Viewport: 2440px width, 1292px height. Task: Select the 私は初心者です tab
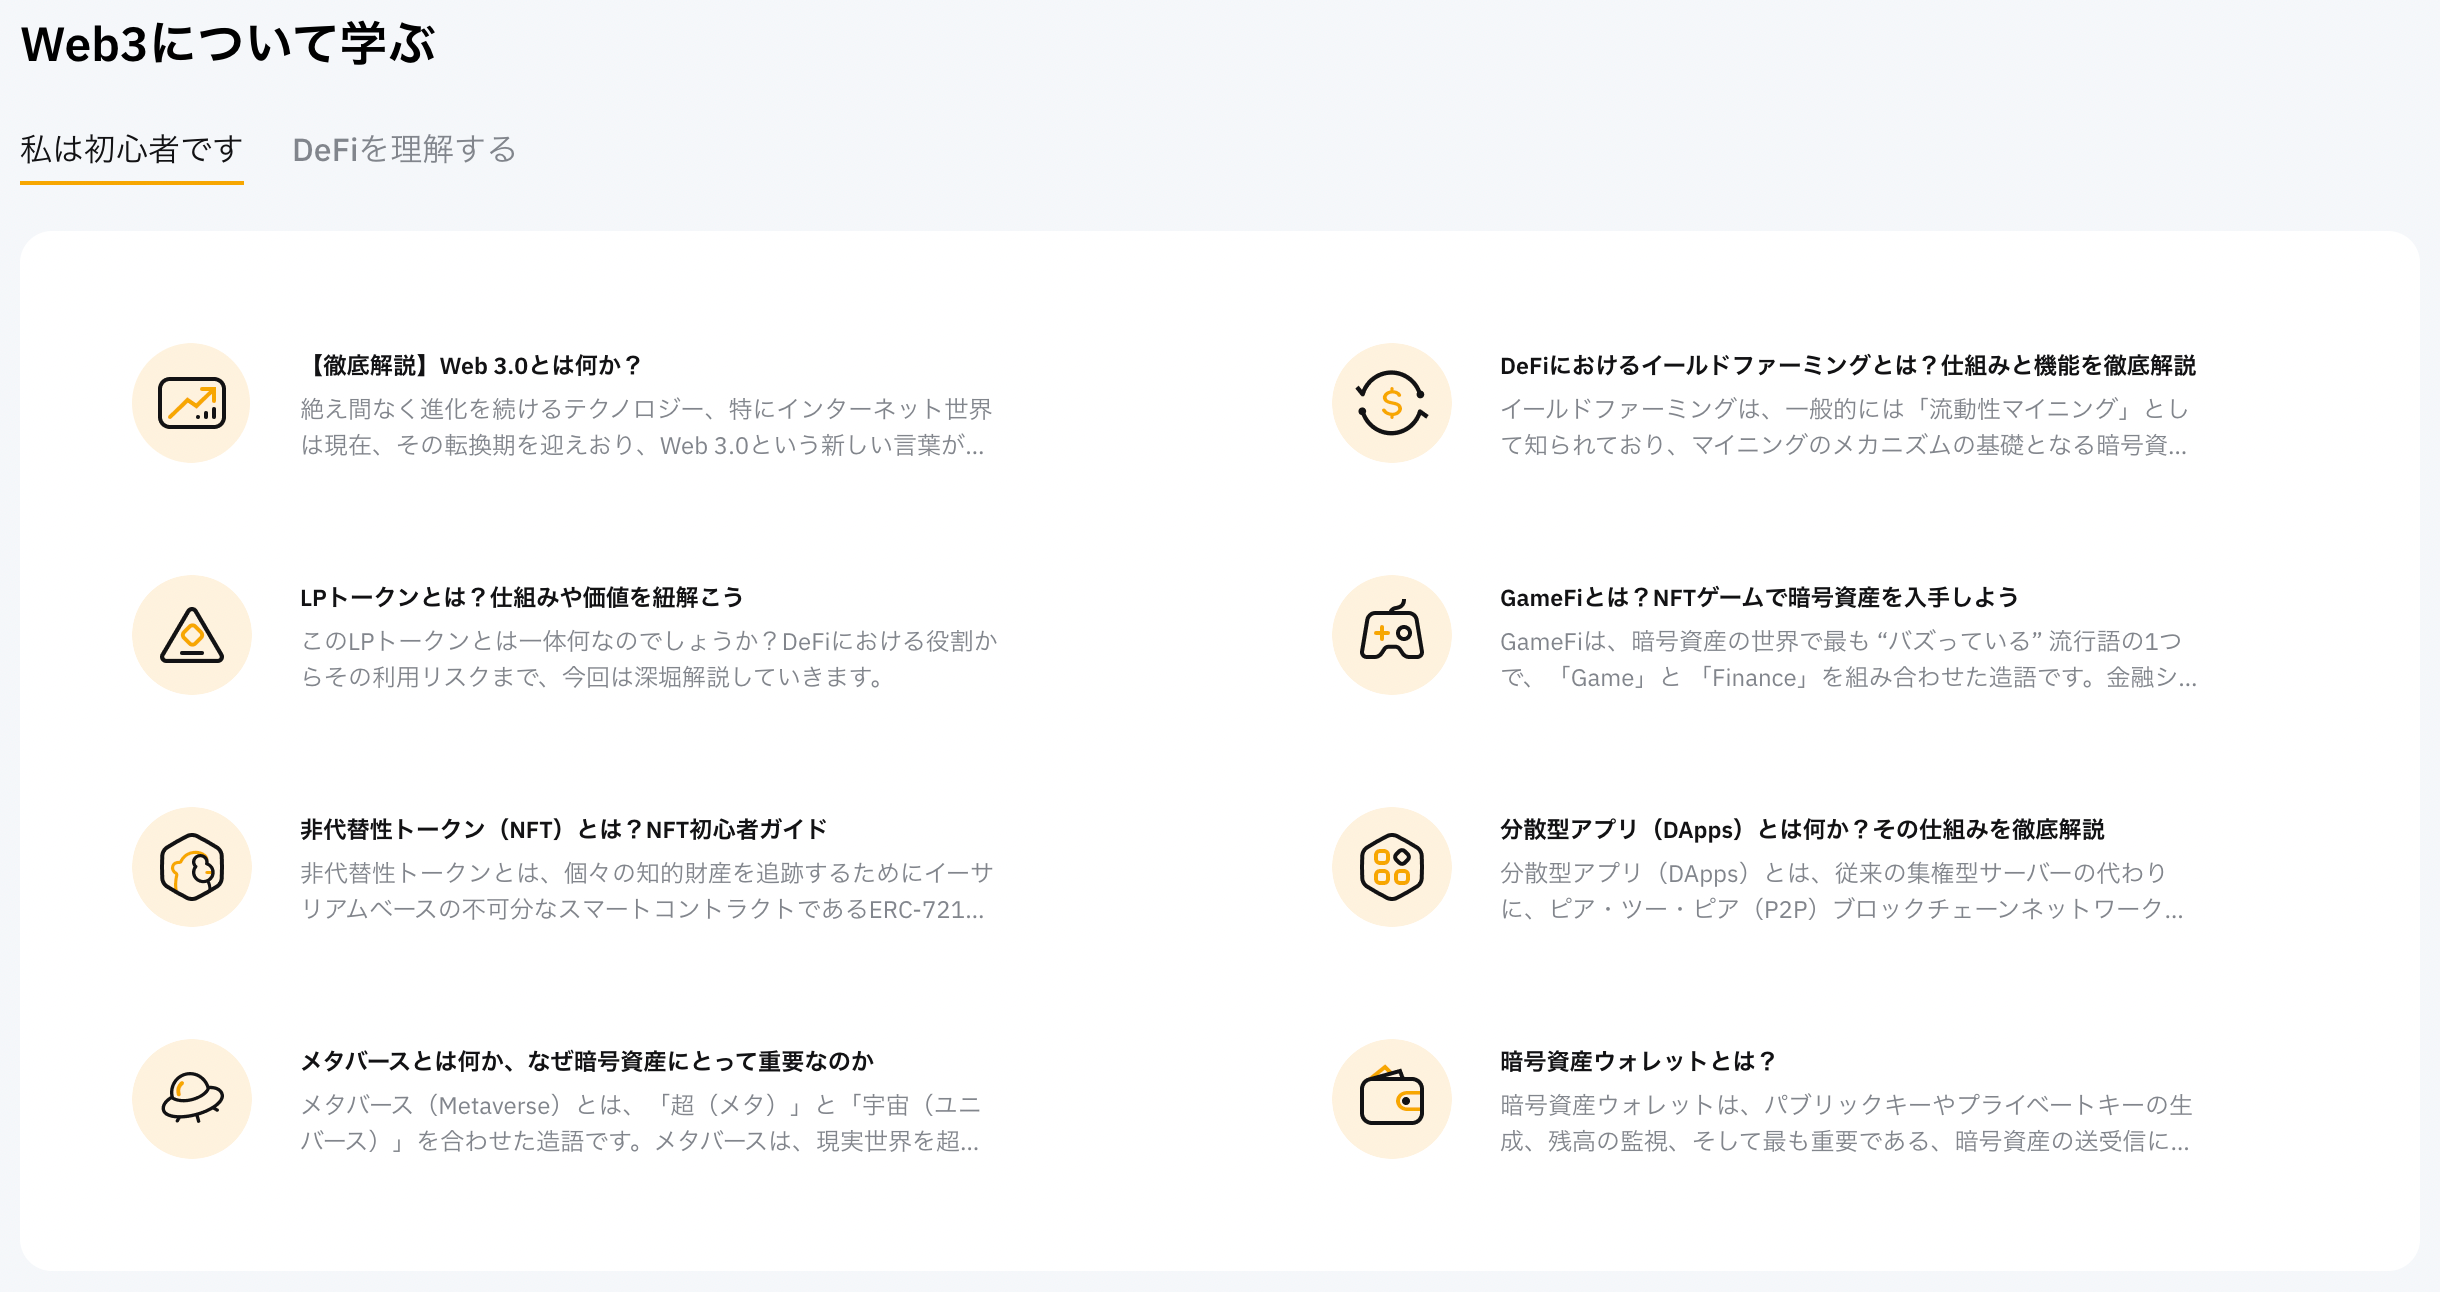131,150
